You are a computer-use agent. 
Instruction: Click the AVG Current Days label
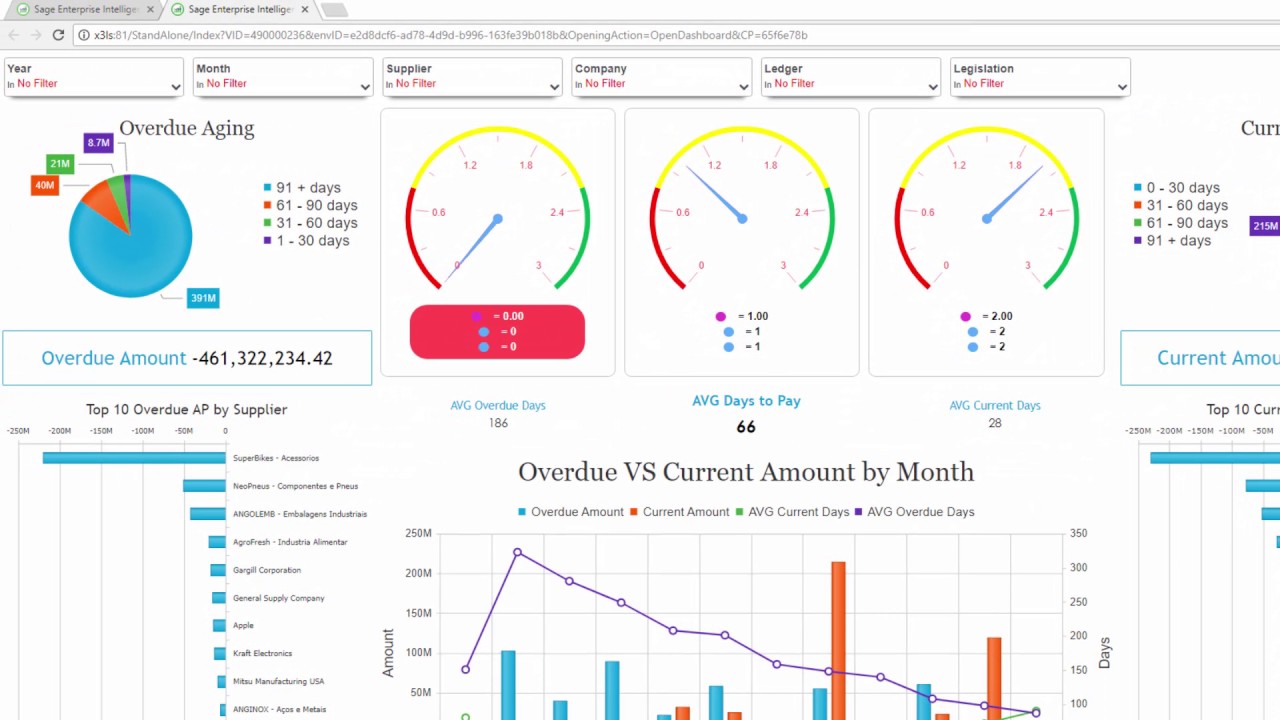[x=995, y=405]
